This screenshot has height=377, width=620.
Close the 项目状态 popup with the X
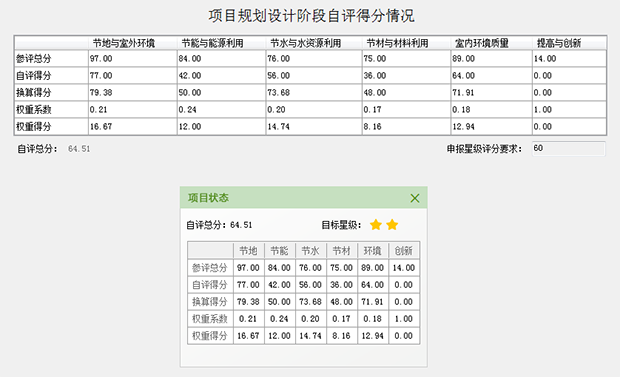(414, 198)
